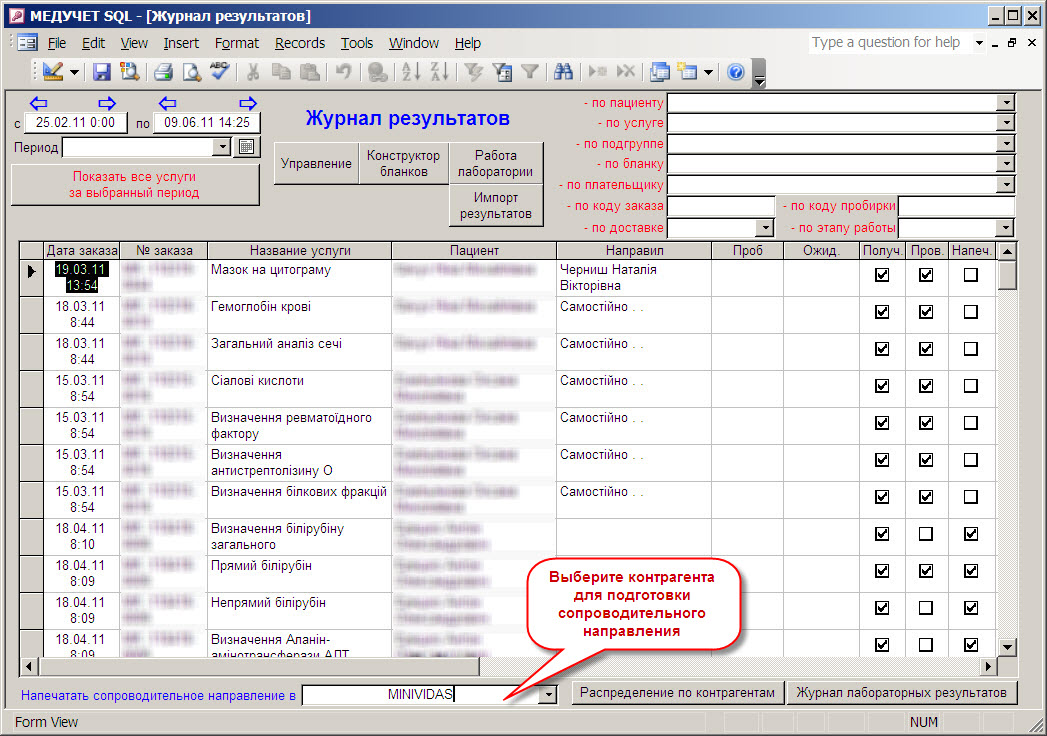Click the Filter By Selection icon
Image resolution: width=1047 pixels, height=736 pixels.
click(x=474, y=71)
